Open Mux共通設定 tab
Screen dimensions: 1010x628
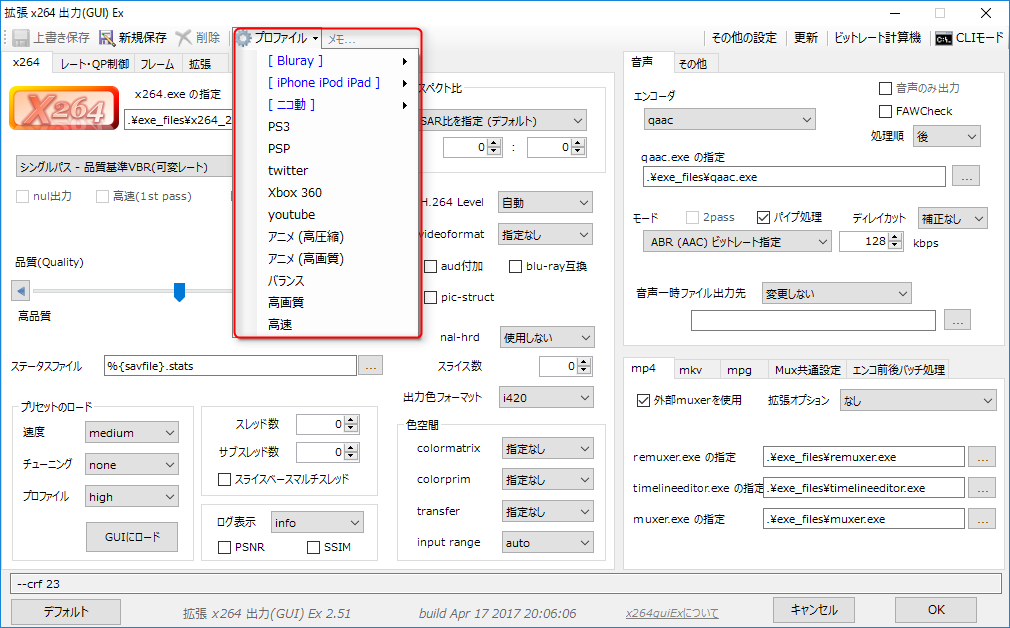tap(808, 370)
